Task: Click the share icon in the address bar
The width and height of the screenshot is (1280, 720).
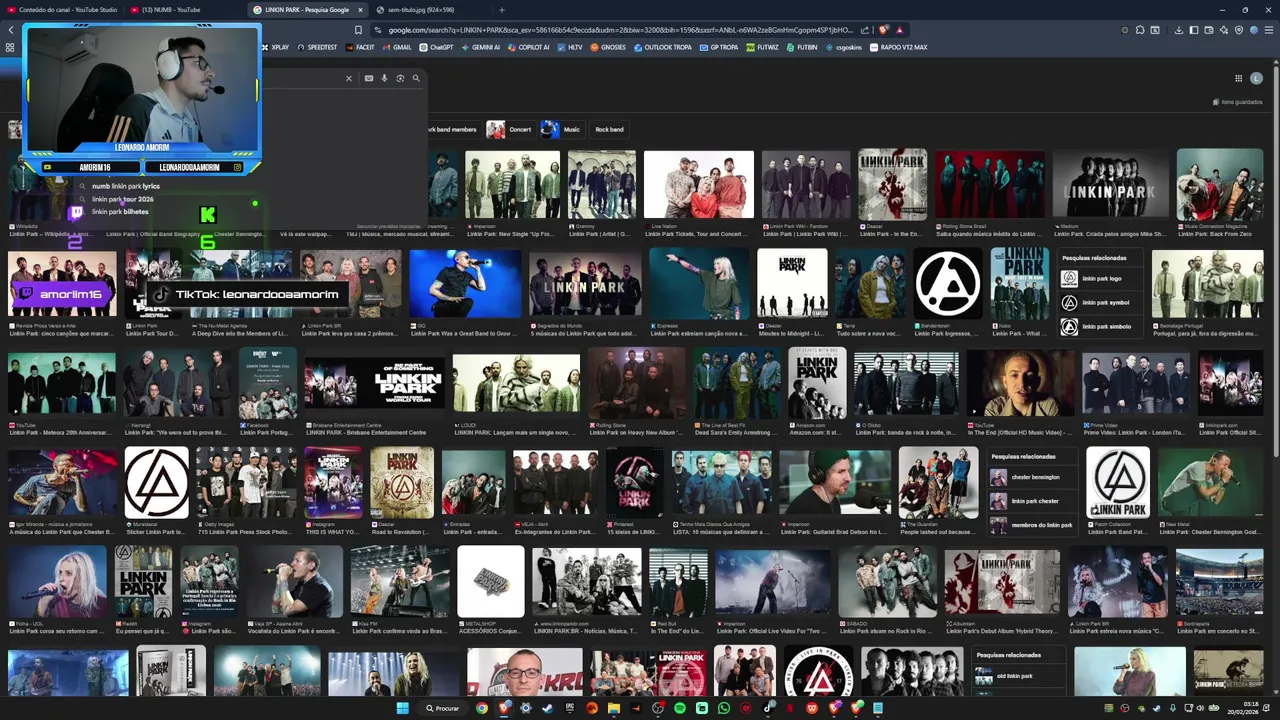Action: [866, 30]
